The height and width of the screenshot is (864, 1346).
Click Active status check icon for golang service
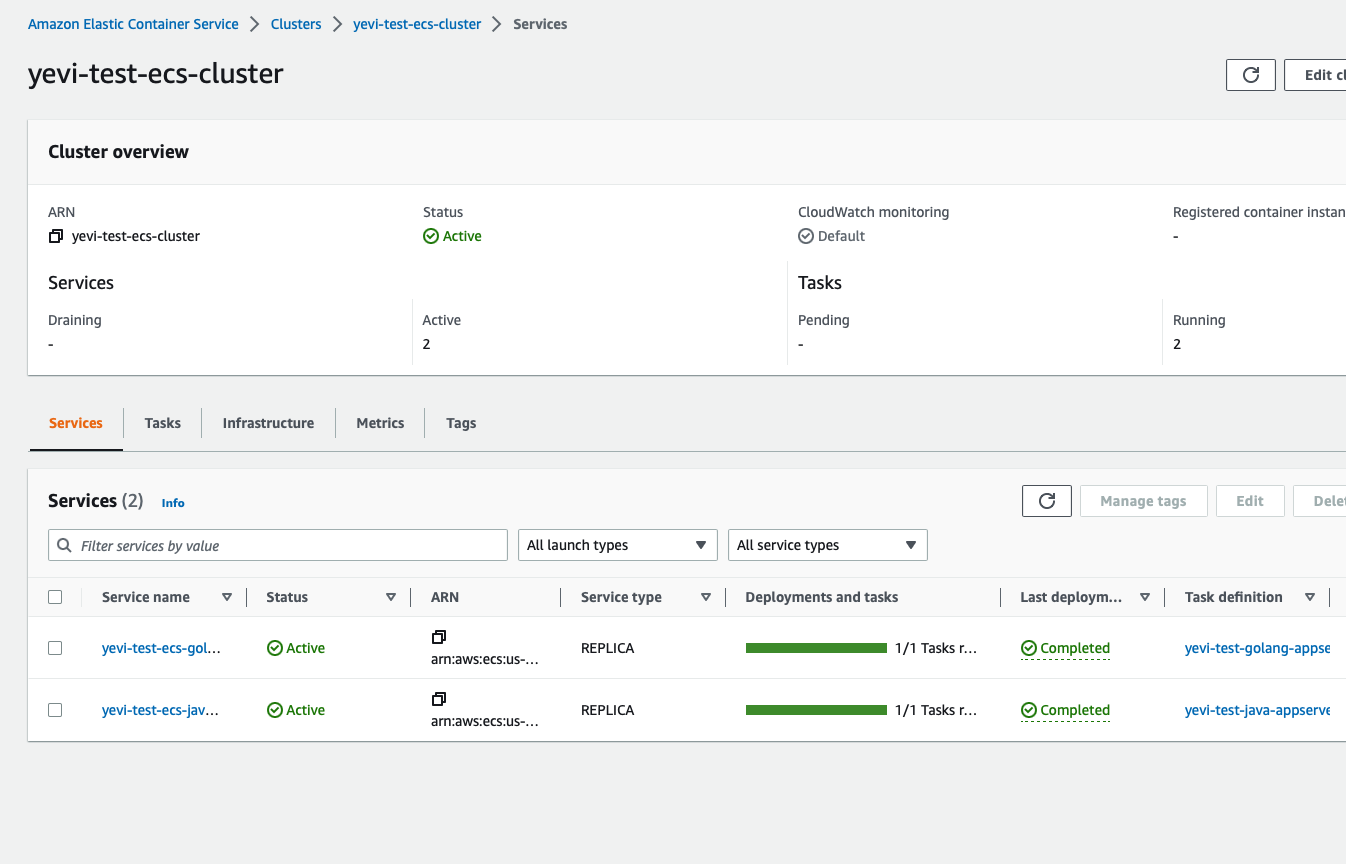[275, 648]
